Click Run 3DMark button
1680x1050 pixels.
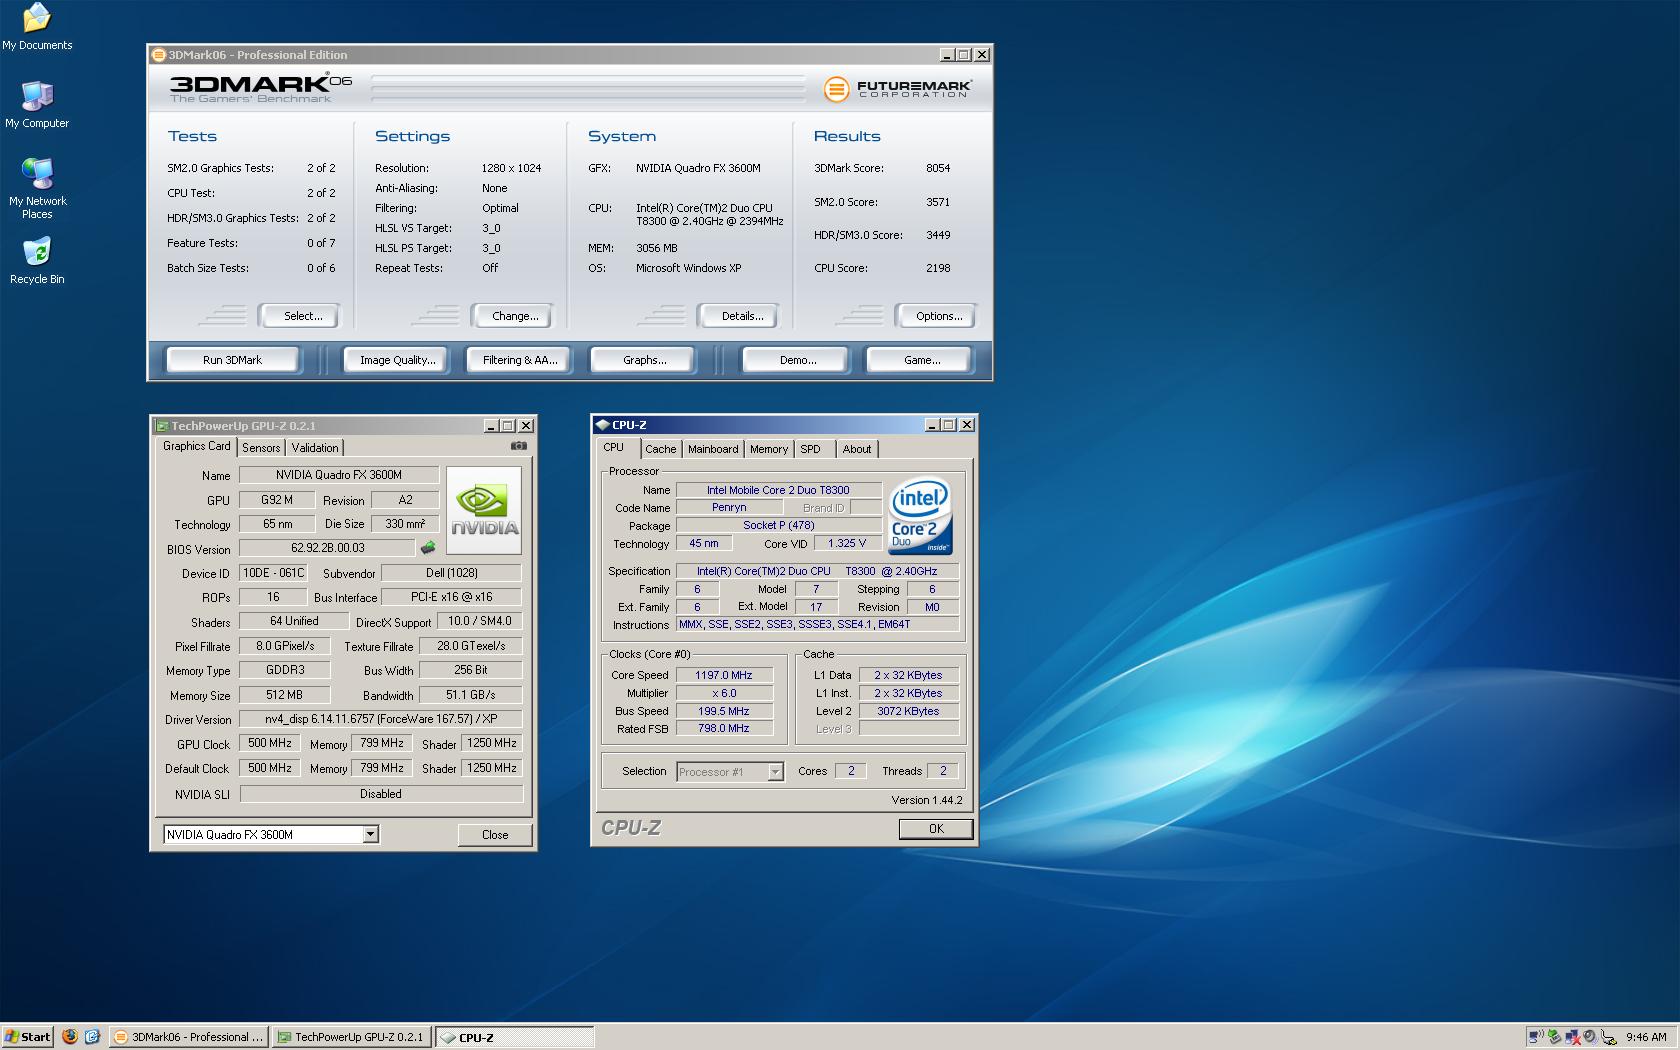pyautogui.click(x=232, y=360)
